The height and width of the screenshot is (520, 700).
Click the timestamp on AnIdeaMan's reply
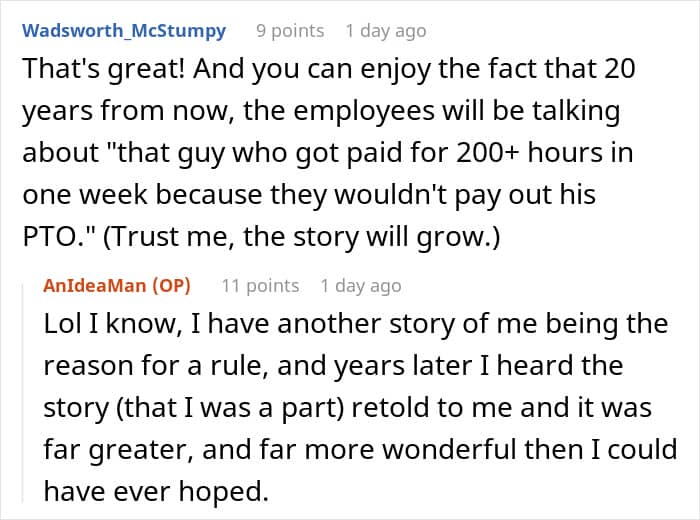point(361,285)
